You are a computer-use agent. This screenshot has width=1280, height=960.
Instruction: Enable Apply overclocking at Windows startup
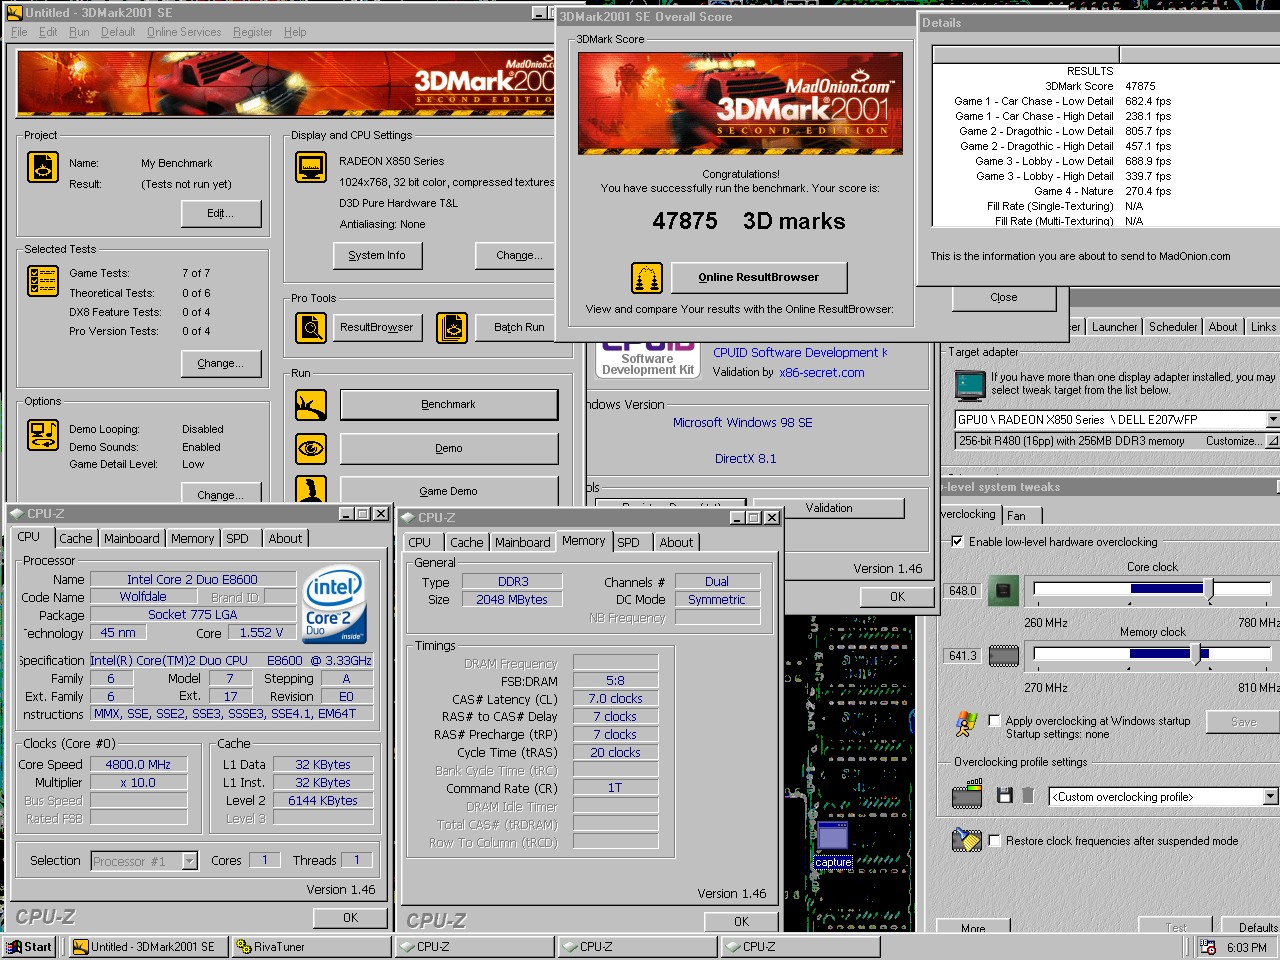tap(994, 720)
